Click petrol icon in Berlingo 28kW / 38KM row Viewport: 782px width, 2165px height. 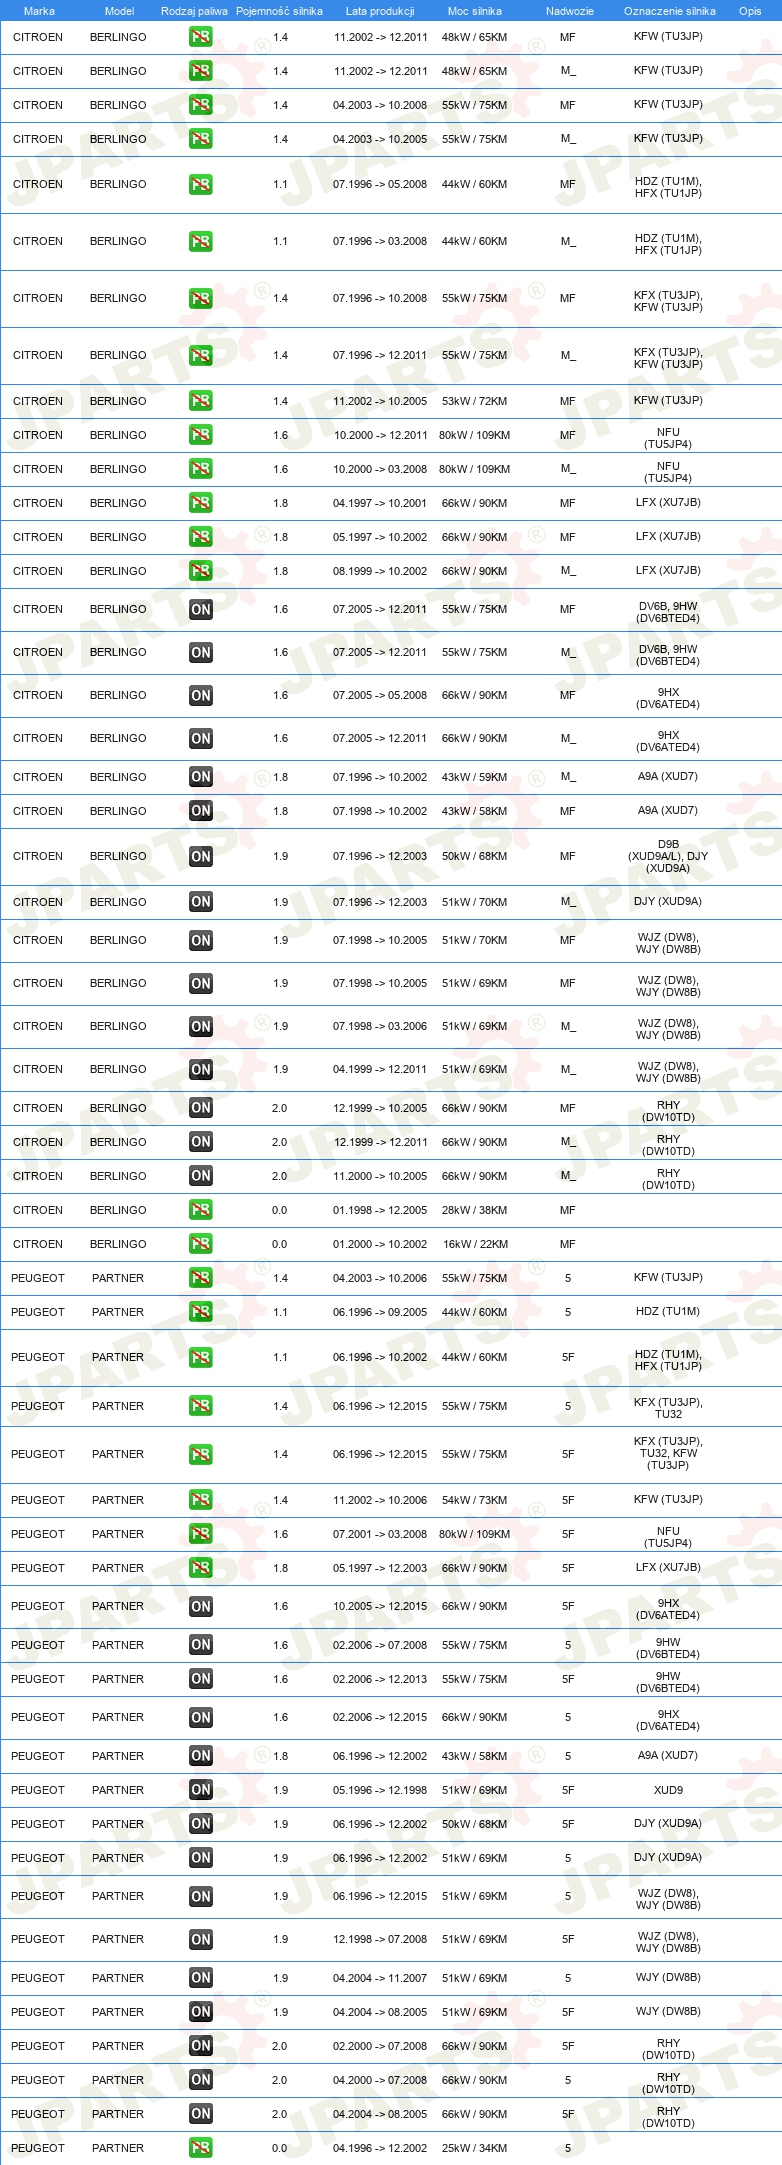tap(201, 1210)
